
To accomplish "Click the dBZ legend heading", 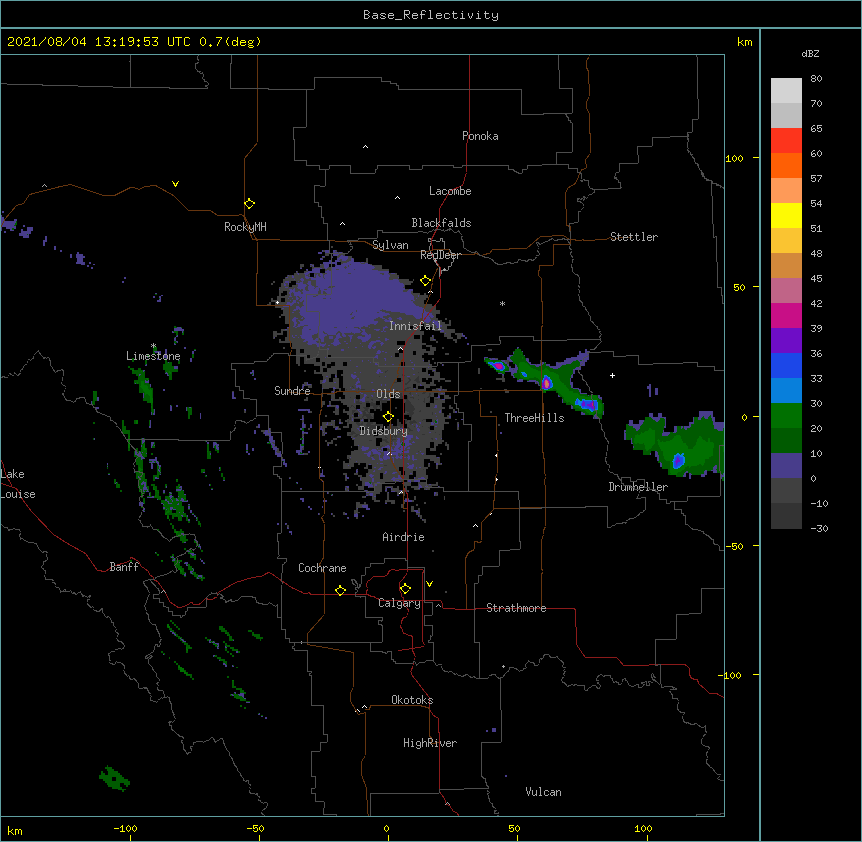I will tap(810, 53).
